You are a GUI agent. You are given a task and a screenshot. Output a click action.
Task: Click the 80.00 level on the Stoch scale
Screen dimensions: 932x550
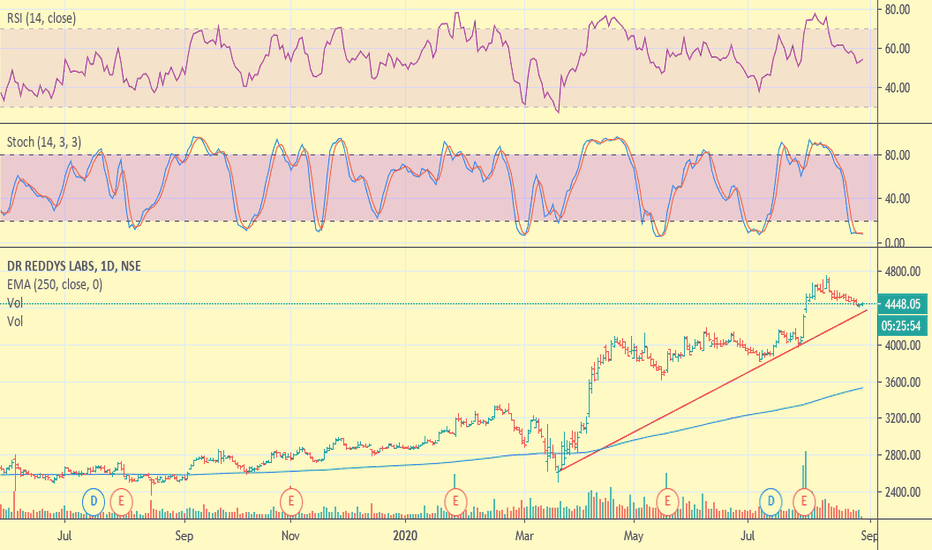pos(898,155)
